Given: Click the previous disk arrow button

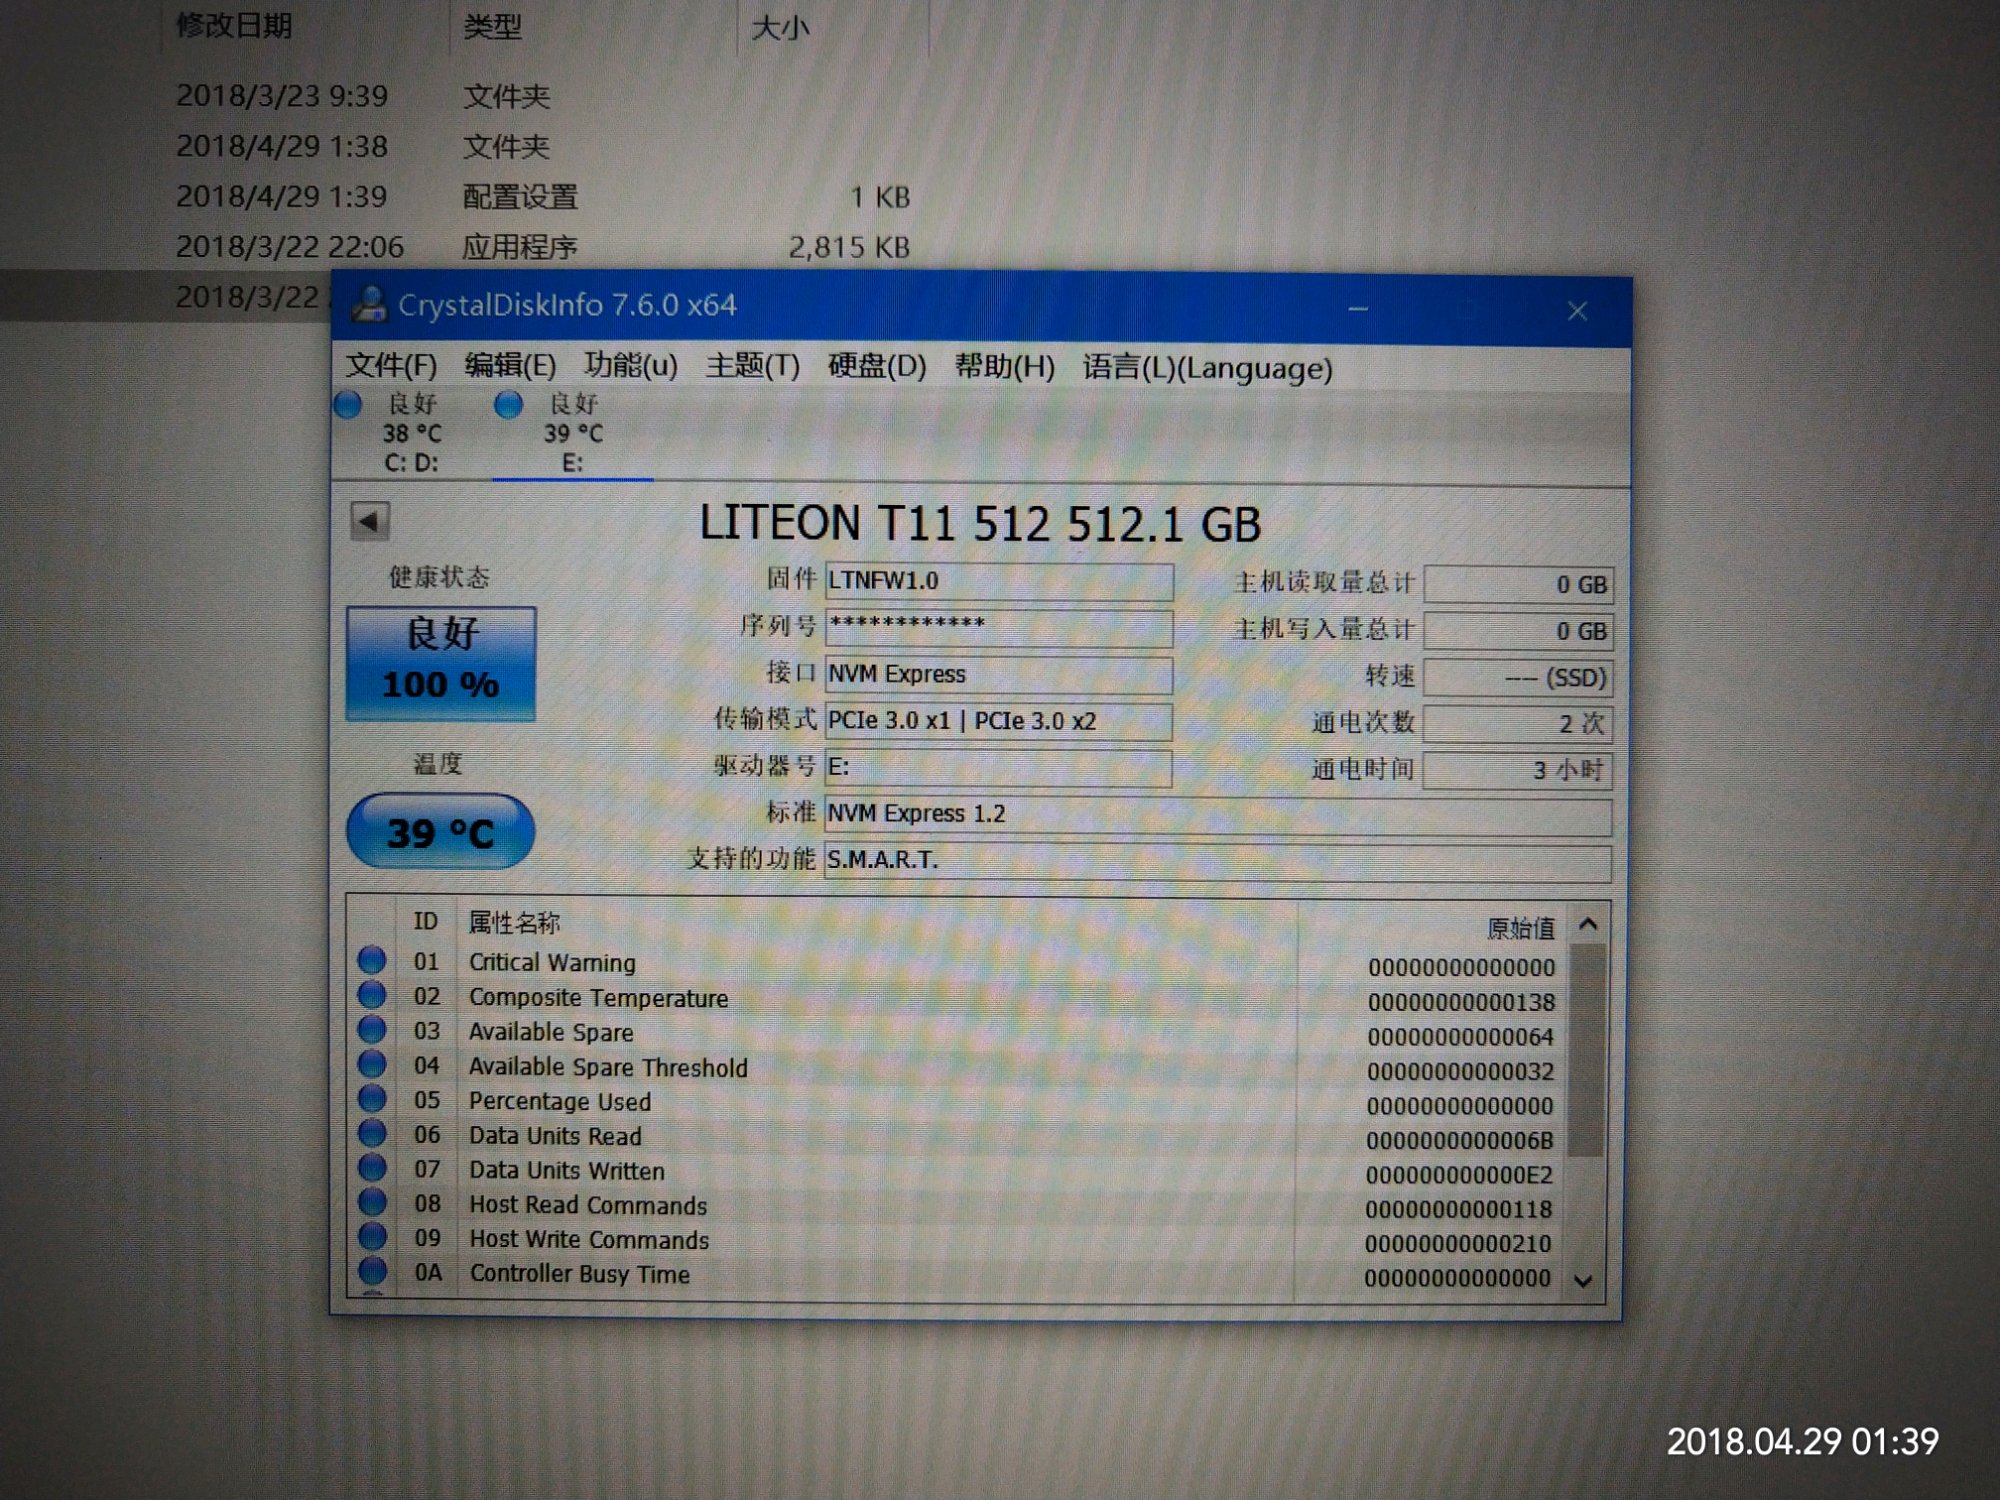Looking at the screenshot, I should click(369, 521).
